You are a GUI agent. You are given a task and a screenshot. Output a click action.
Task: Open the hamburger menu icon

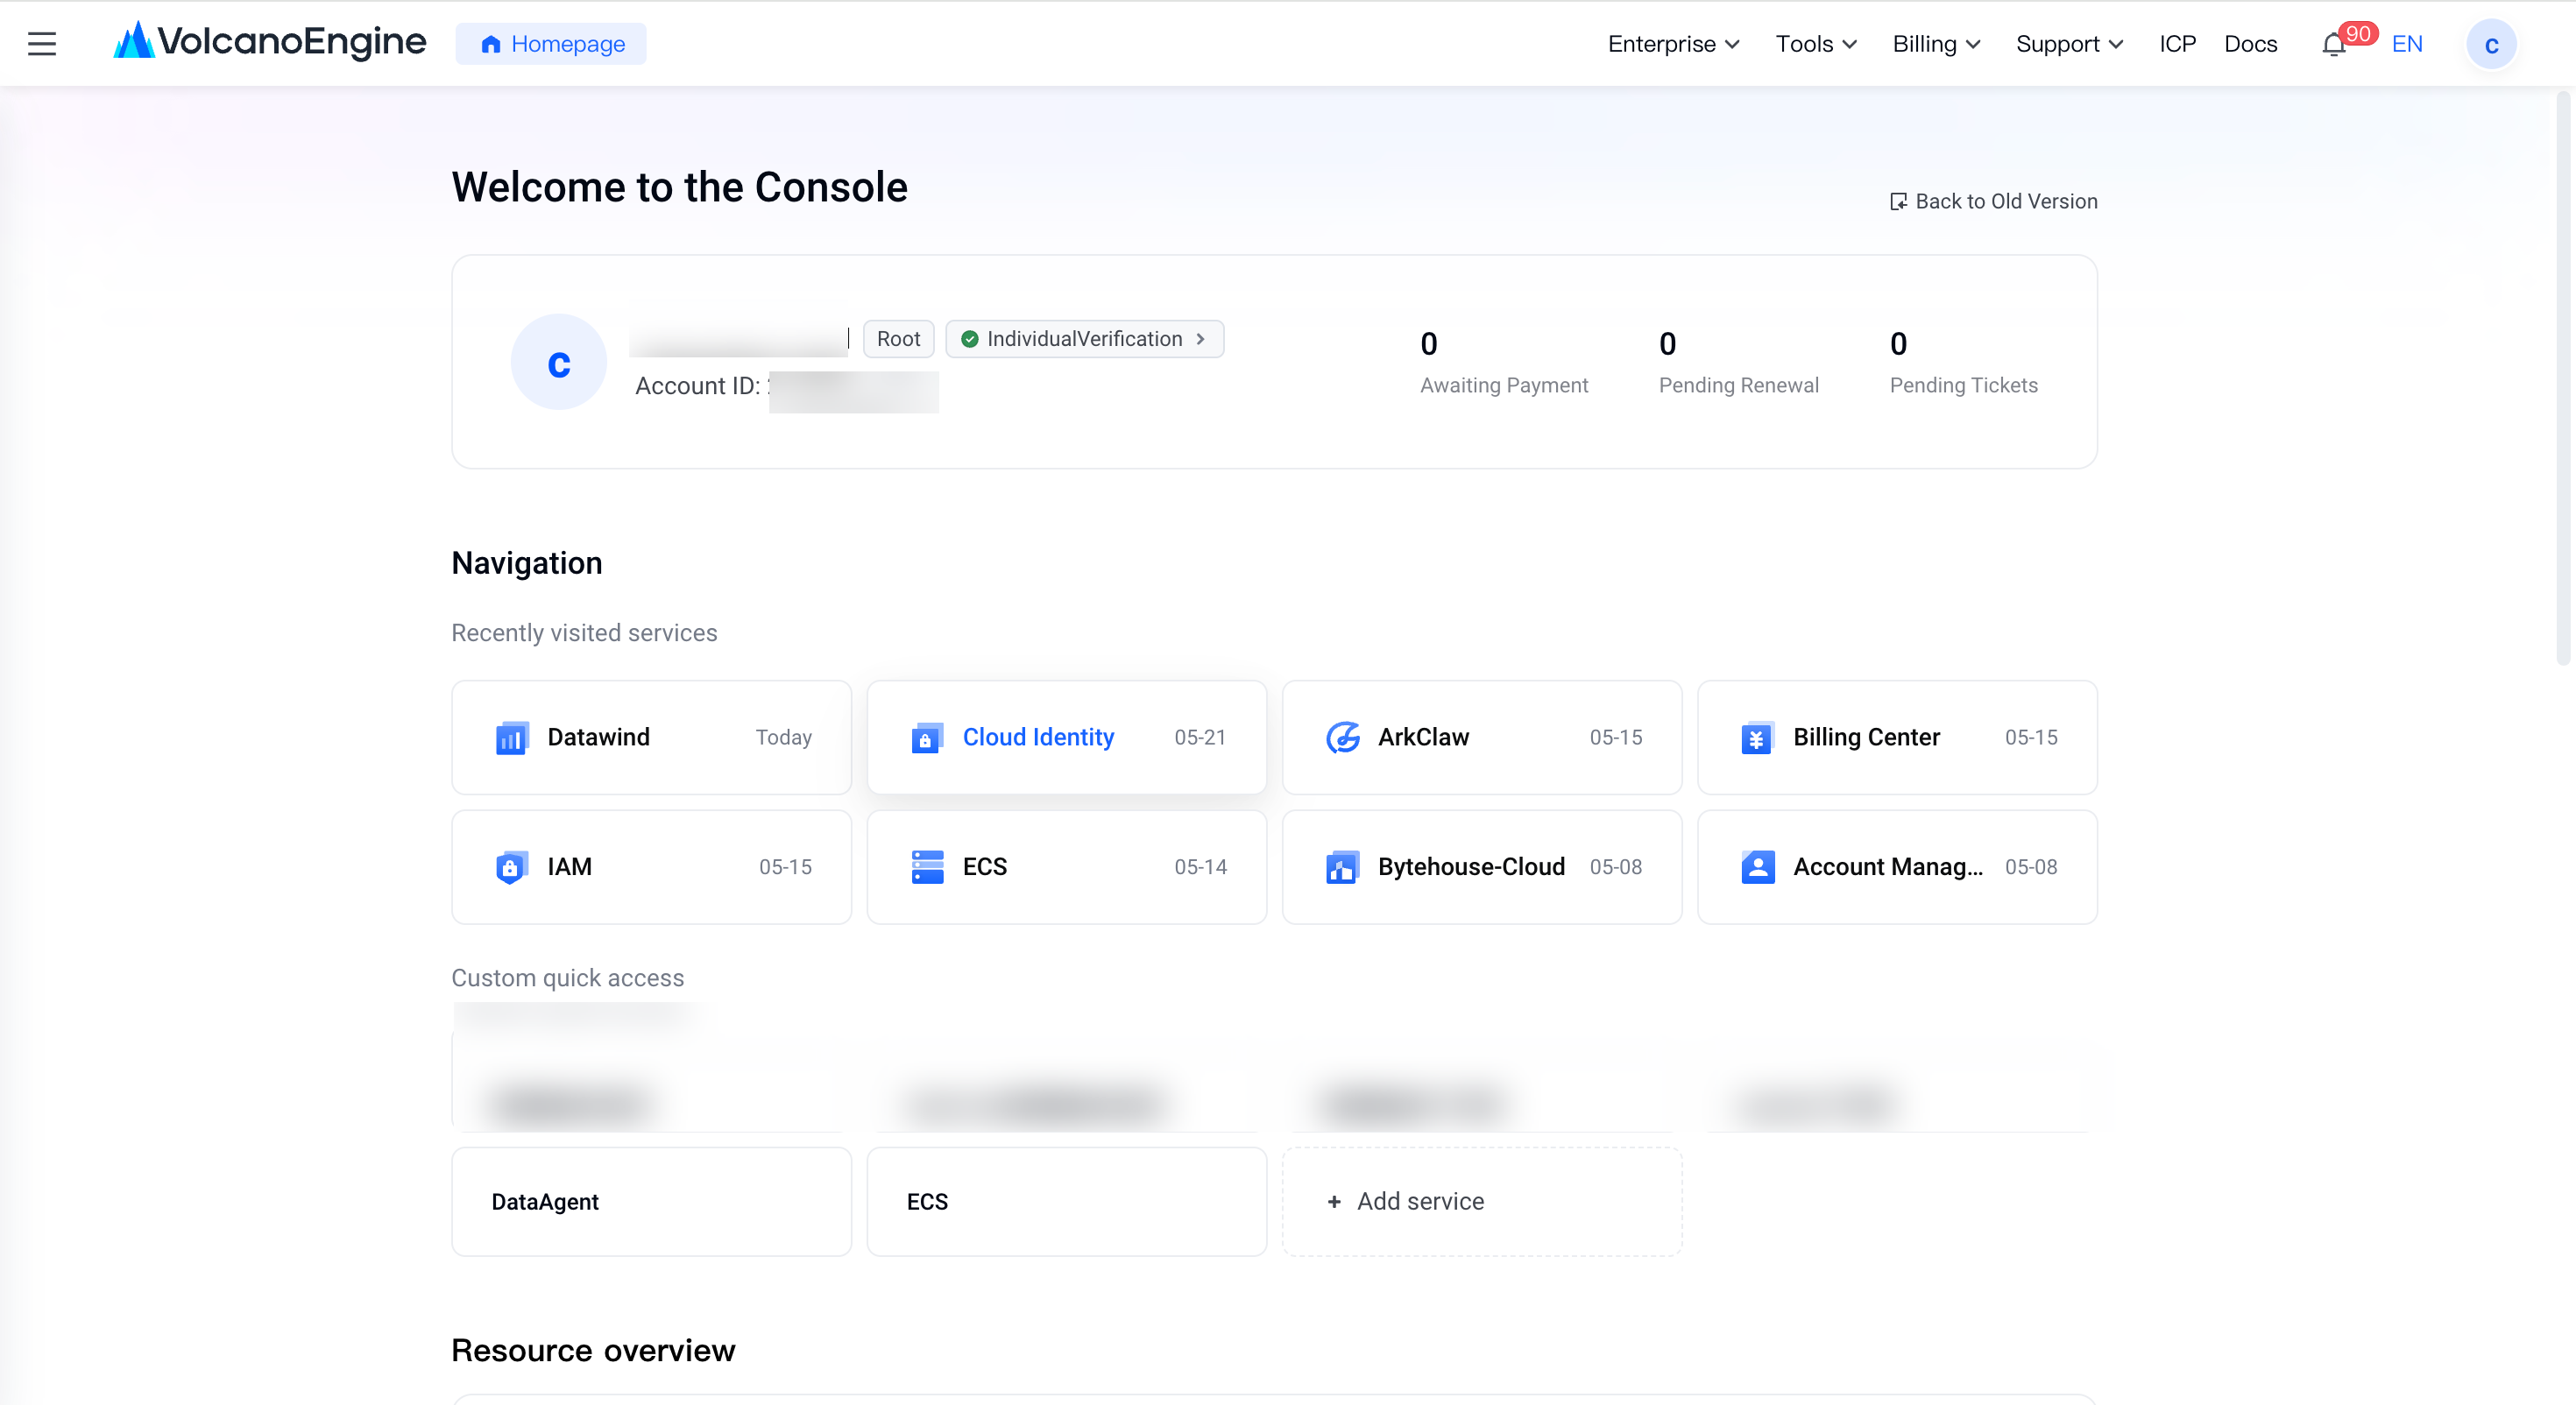42,44
